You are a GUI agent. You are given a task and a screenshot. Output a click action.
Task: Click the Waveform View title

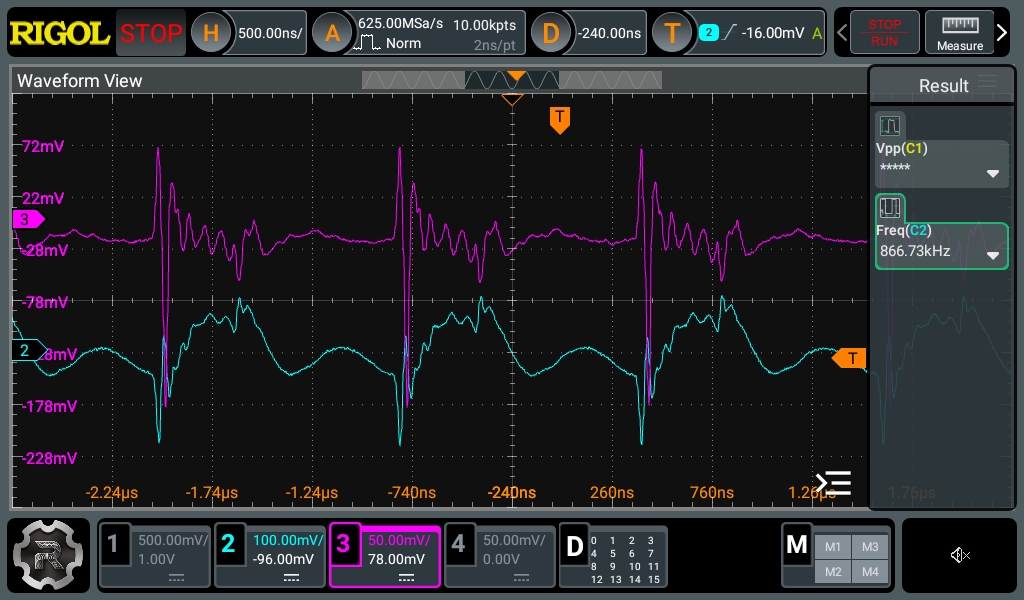[80, 81]
